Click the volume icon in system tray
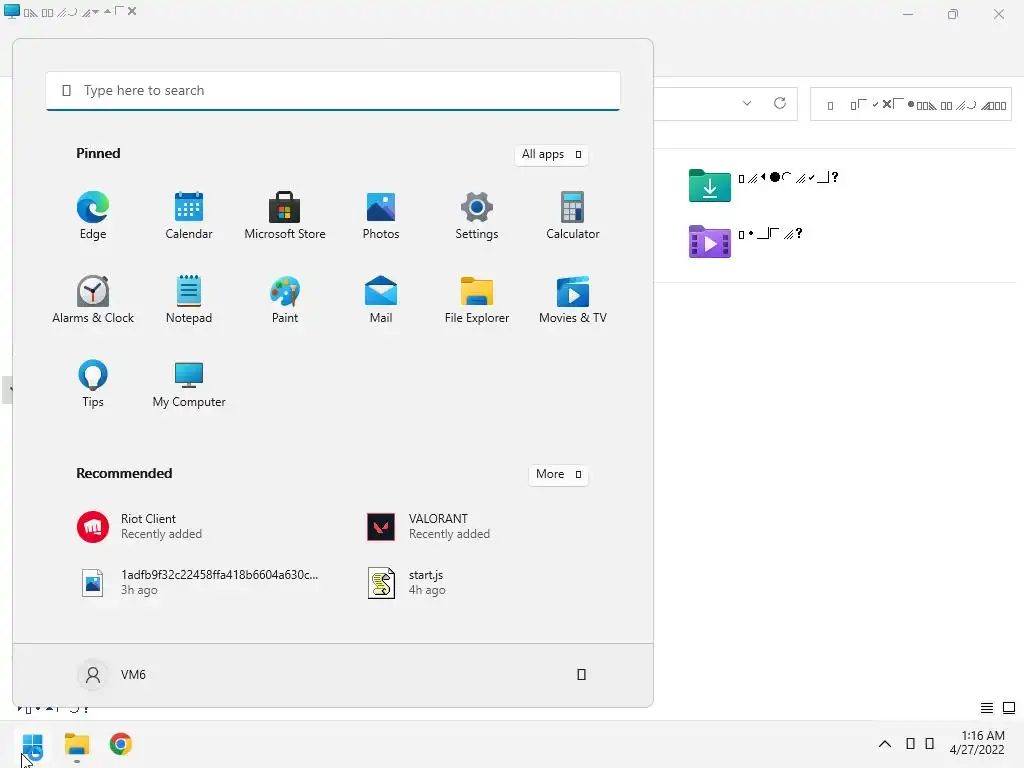Viewport: 1024px width, 768px height. tap(930, 744)
